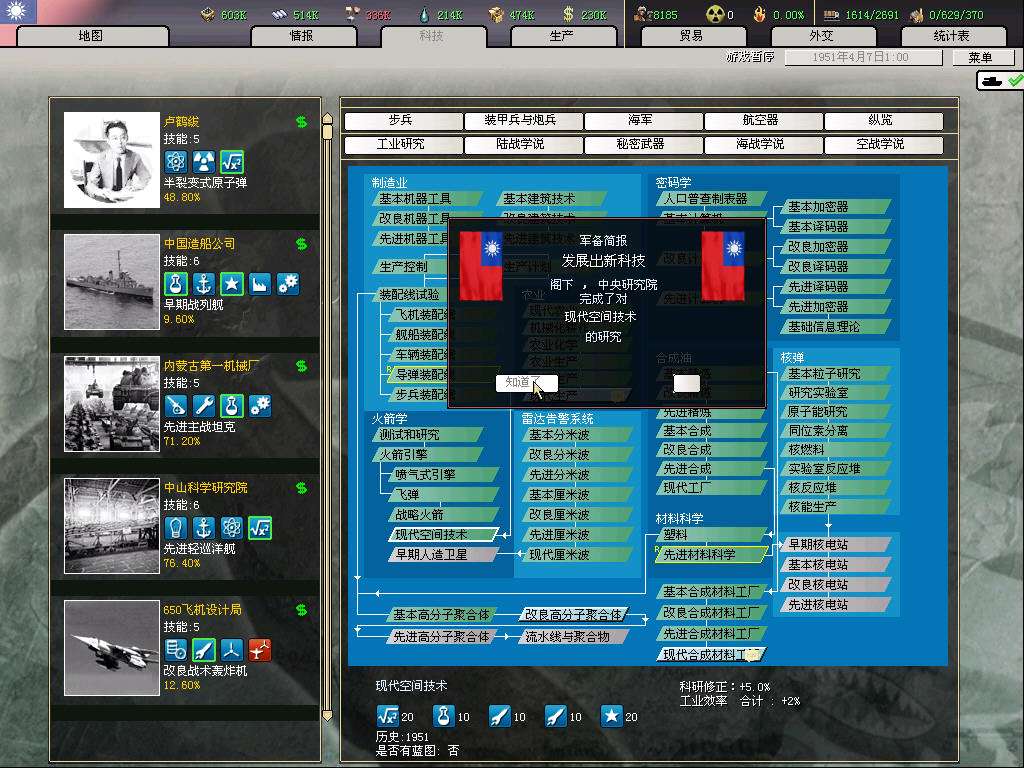Click 中国造船公司's gears mechanics skill icon
1024x768 pixels.
coord(288,283)
